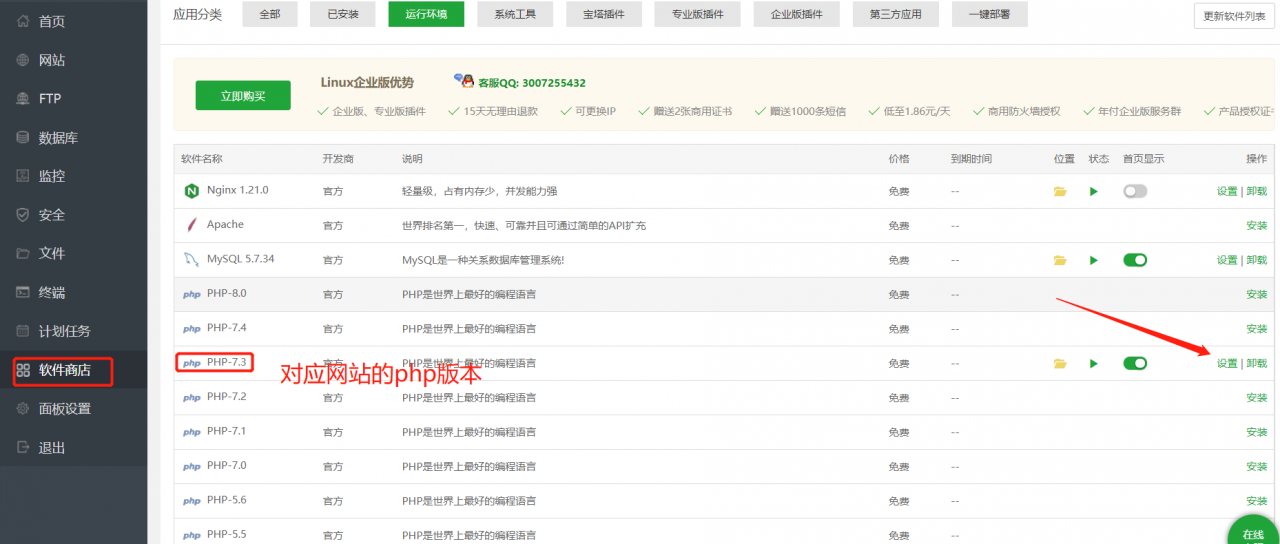Click the Apache feather icon
Viewport: 1280px width, 544px height.
[191, 225]
